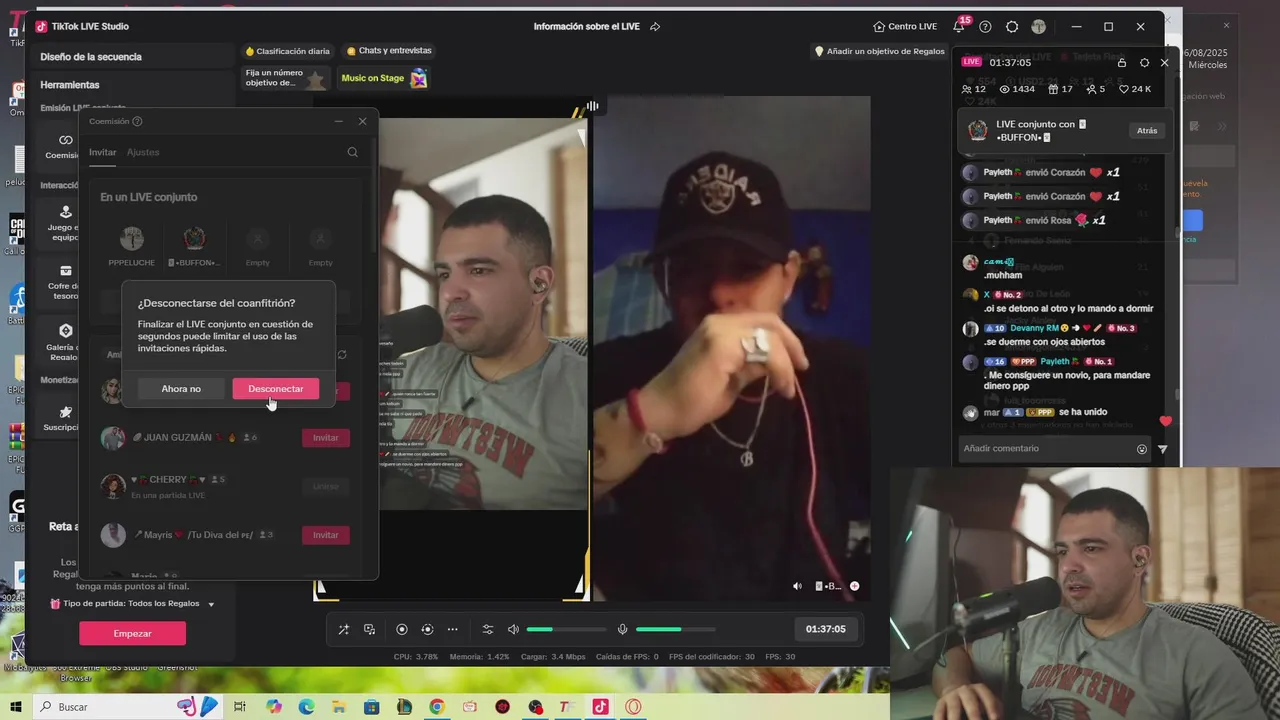Toggle the chat panel lock icon
This screenshot has width=1280, height=720.
(1121, 62)
